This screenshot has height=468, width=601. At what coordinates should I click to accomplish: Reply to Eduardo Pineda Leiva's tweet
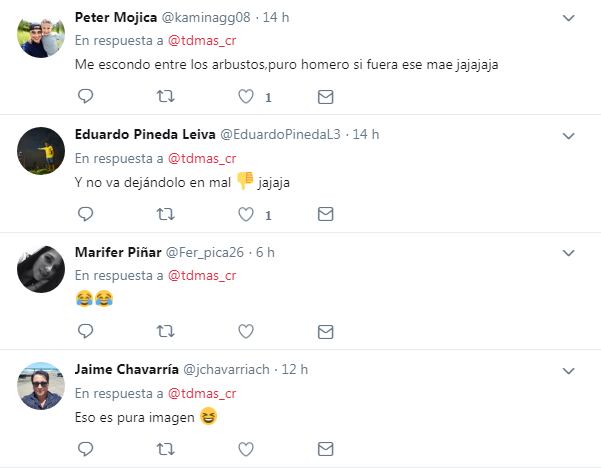(85, 214)
